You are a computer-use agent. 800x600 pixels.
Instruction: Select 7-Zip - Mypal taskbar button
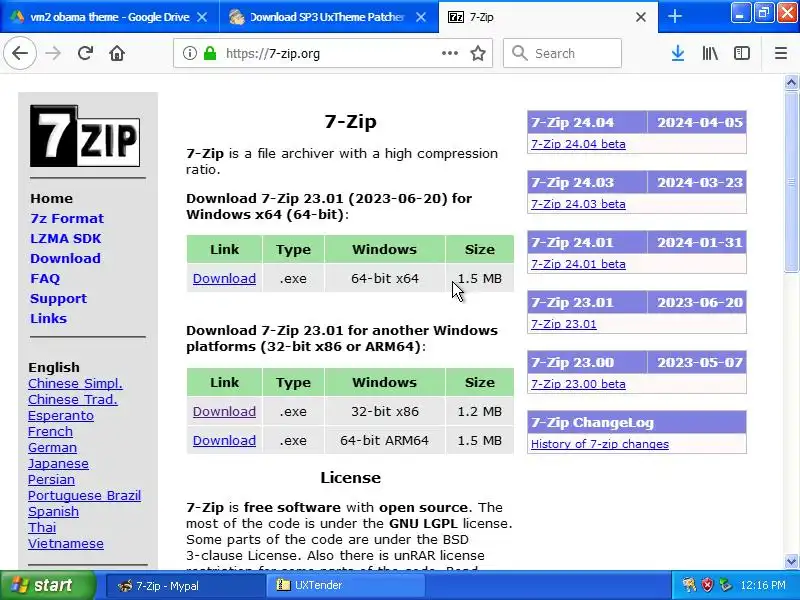click(185, 586)
